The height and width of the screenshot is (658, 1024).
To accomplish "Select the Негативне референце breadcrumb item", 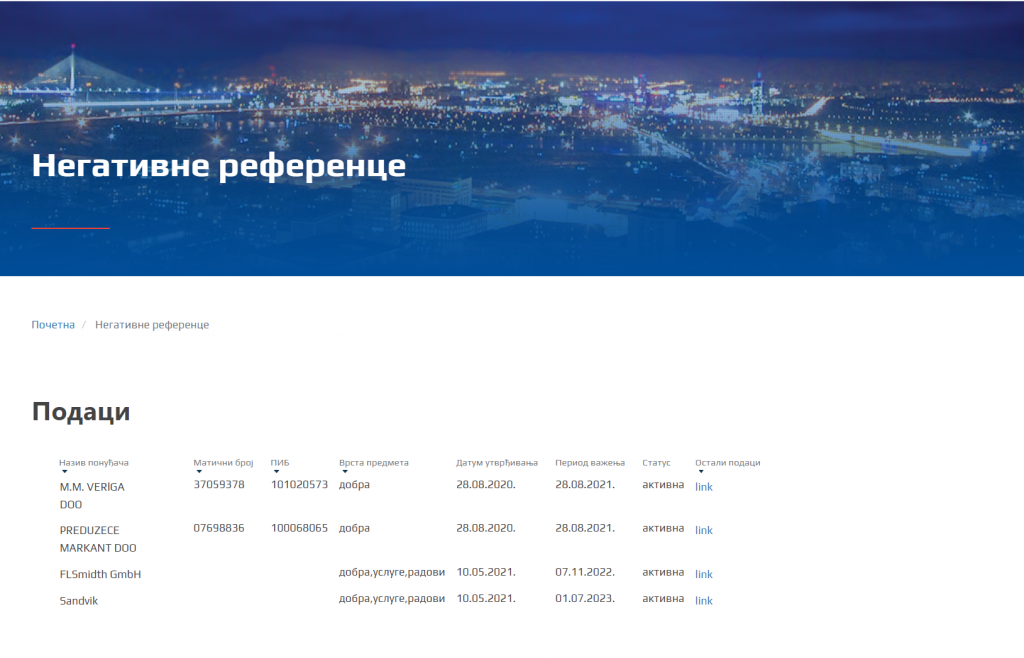I will pos(152,324).
